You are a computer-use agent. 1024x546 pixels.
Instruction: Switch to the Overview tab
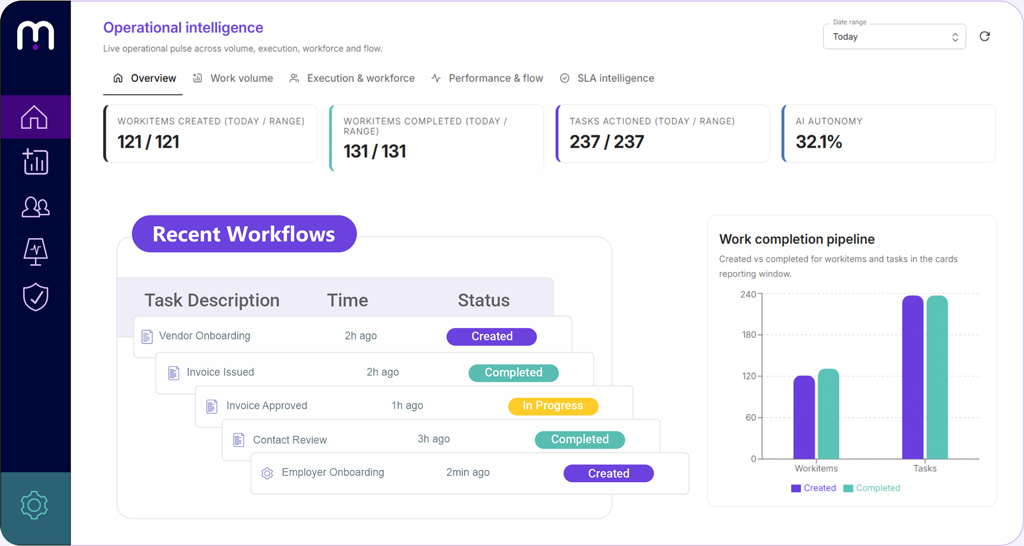click(x=144, y=78)
